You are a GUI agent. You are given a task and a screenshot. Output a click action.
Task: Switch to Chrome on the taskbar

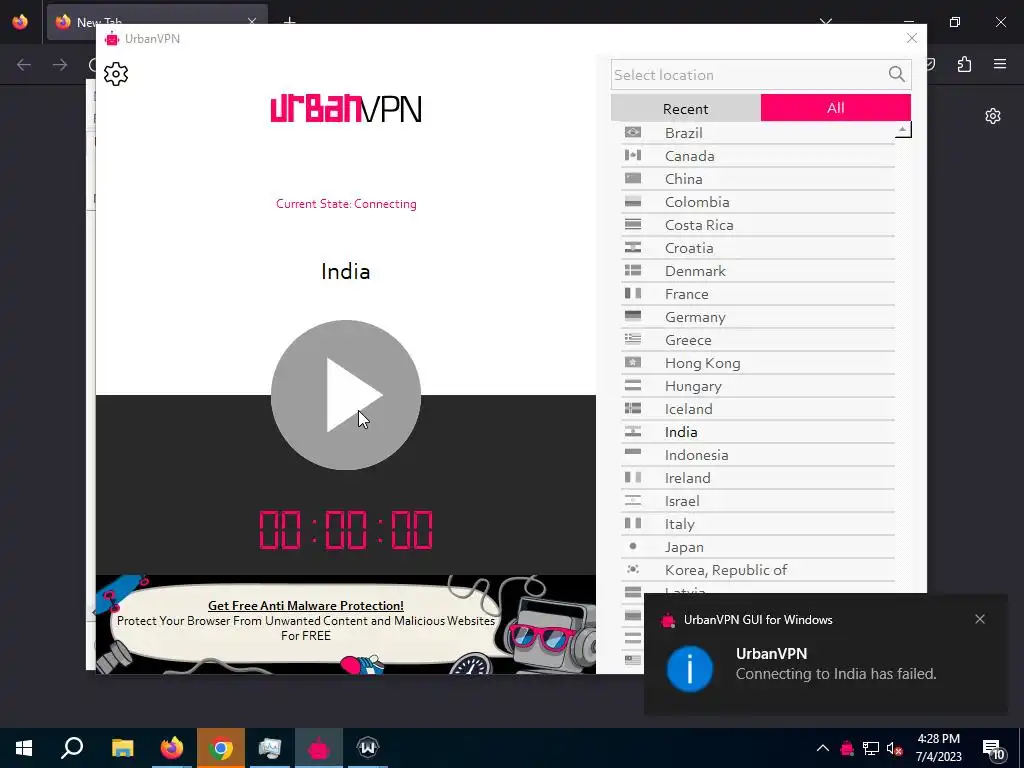[x=221, y=748]
